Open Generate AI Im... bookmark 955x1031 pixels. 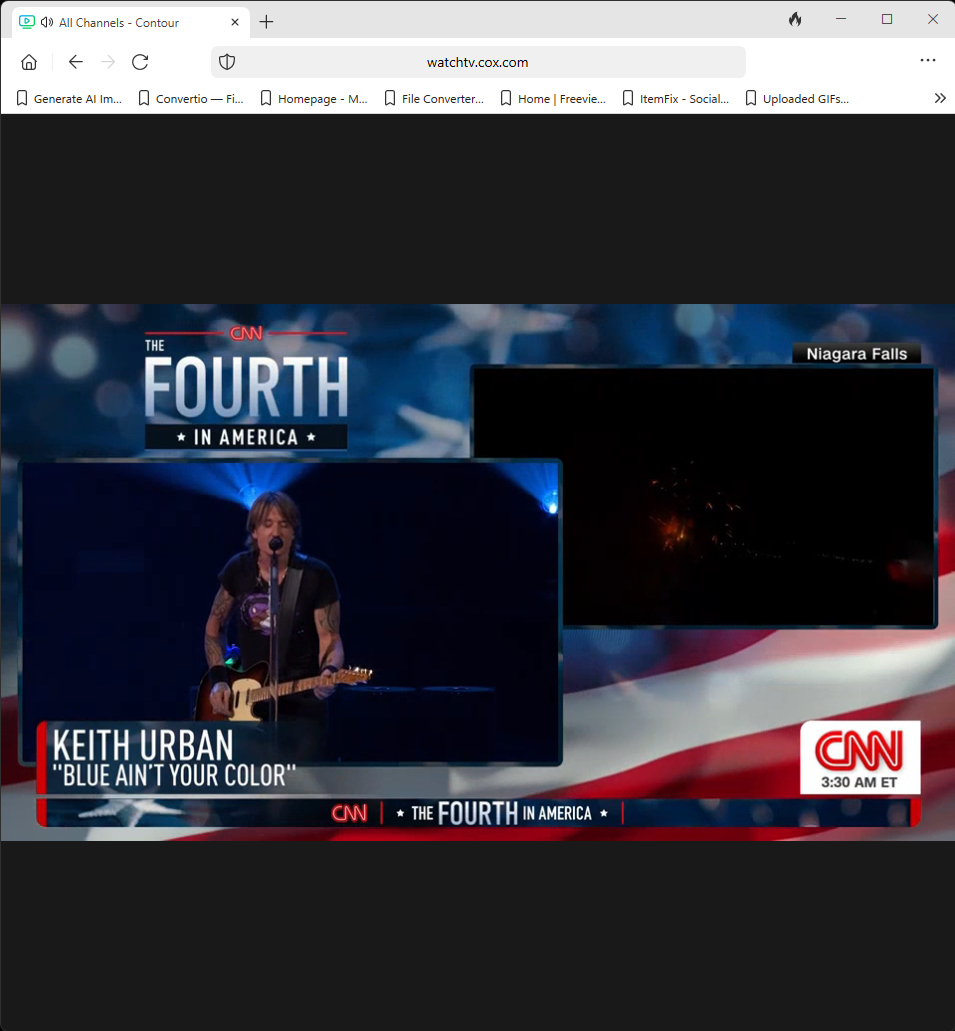coord(69,99)
